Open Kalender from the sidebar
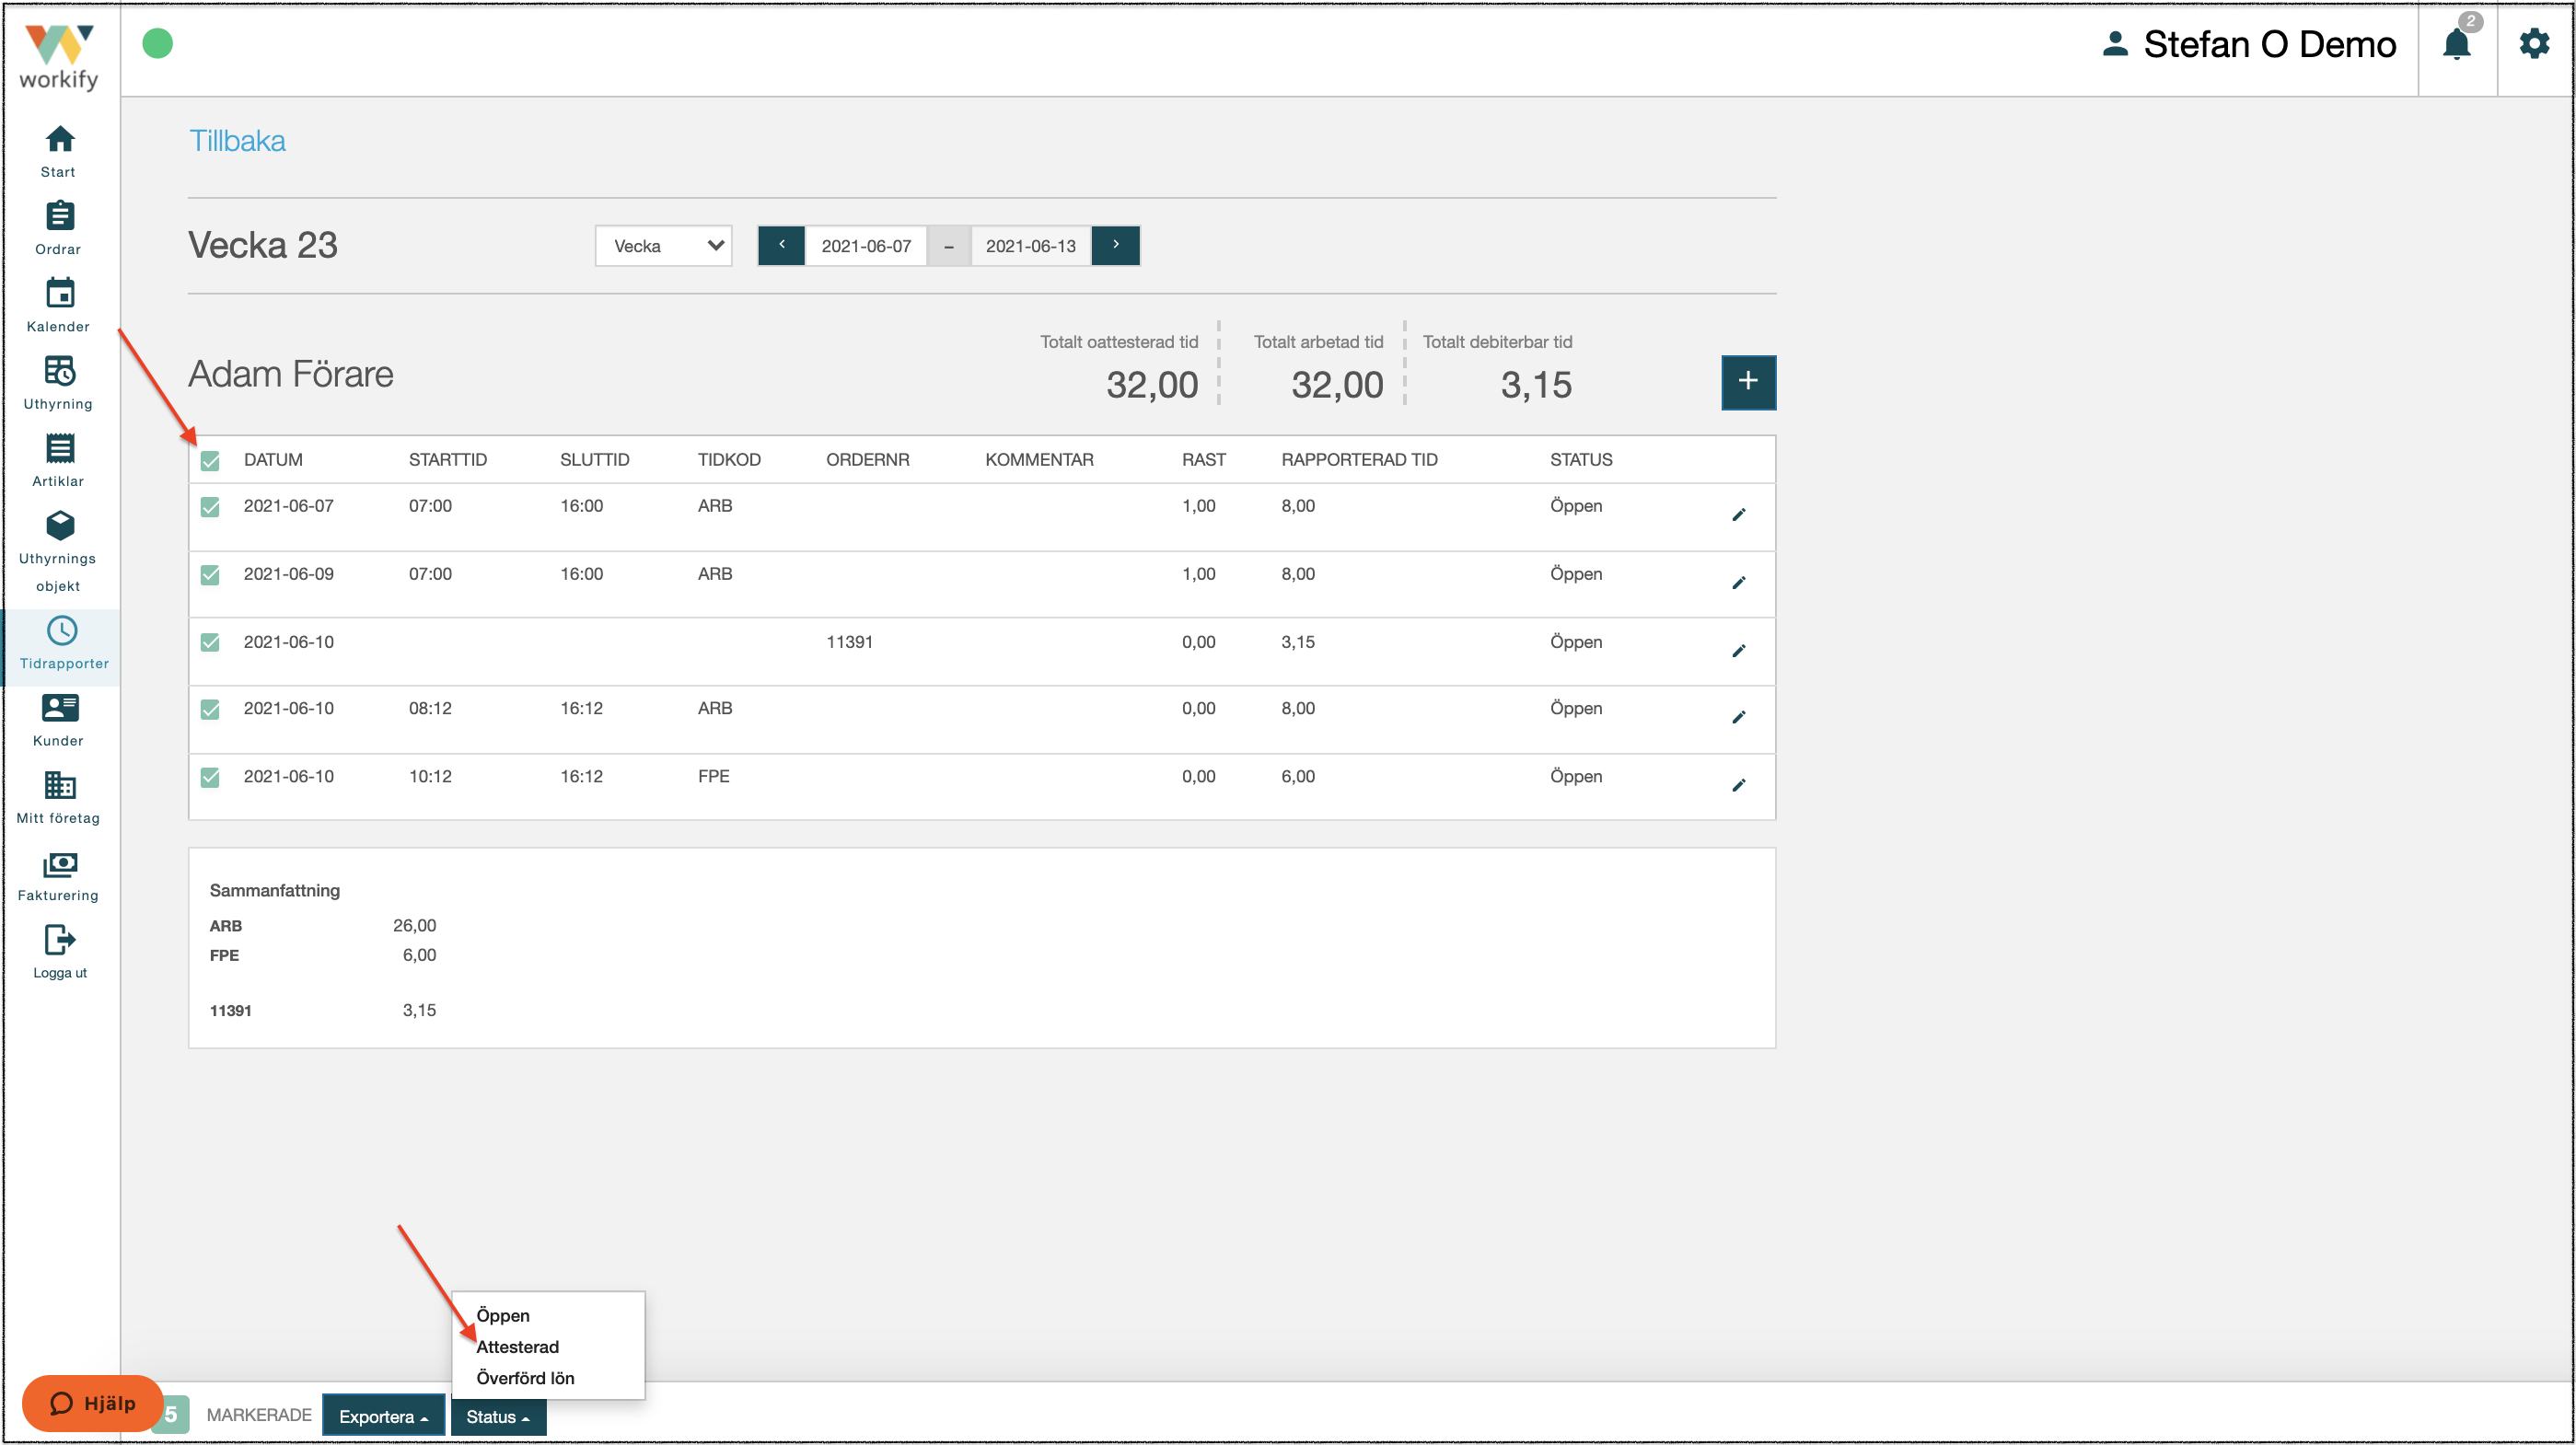Viewport: 2576px width, 1445px height. [59, 305]
